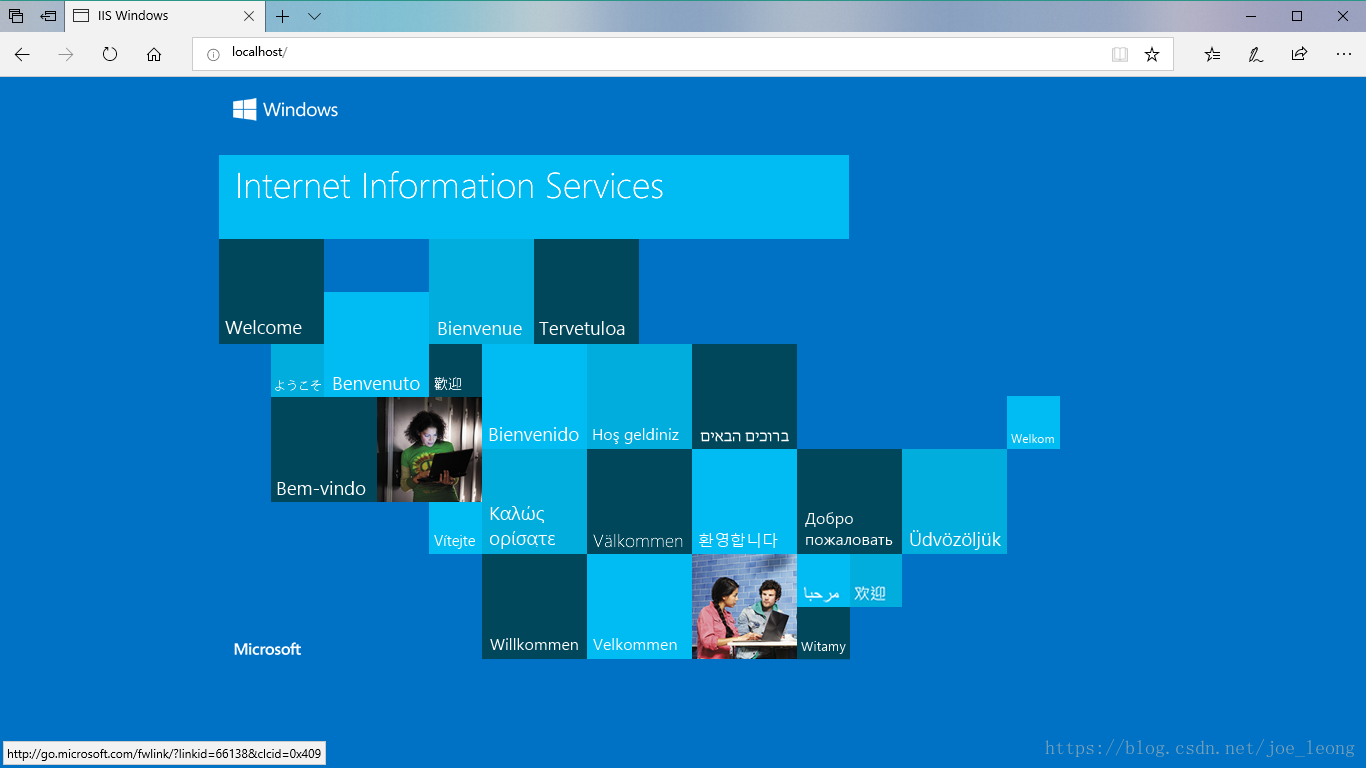Click the Bienvenue tile

pyautogui.click(x=481, y=291)
